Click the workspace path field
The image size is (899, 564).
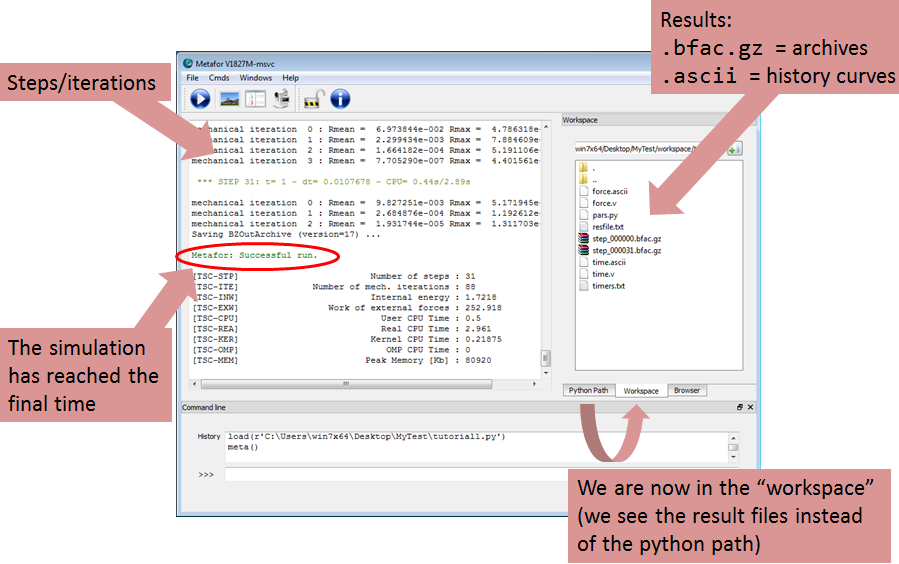click(650, 149)
